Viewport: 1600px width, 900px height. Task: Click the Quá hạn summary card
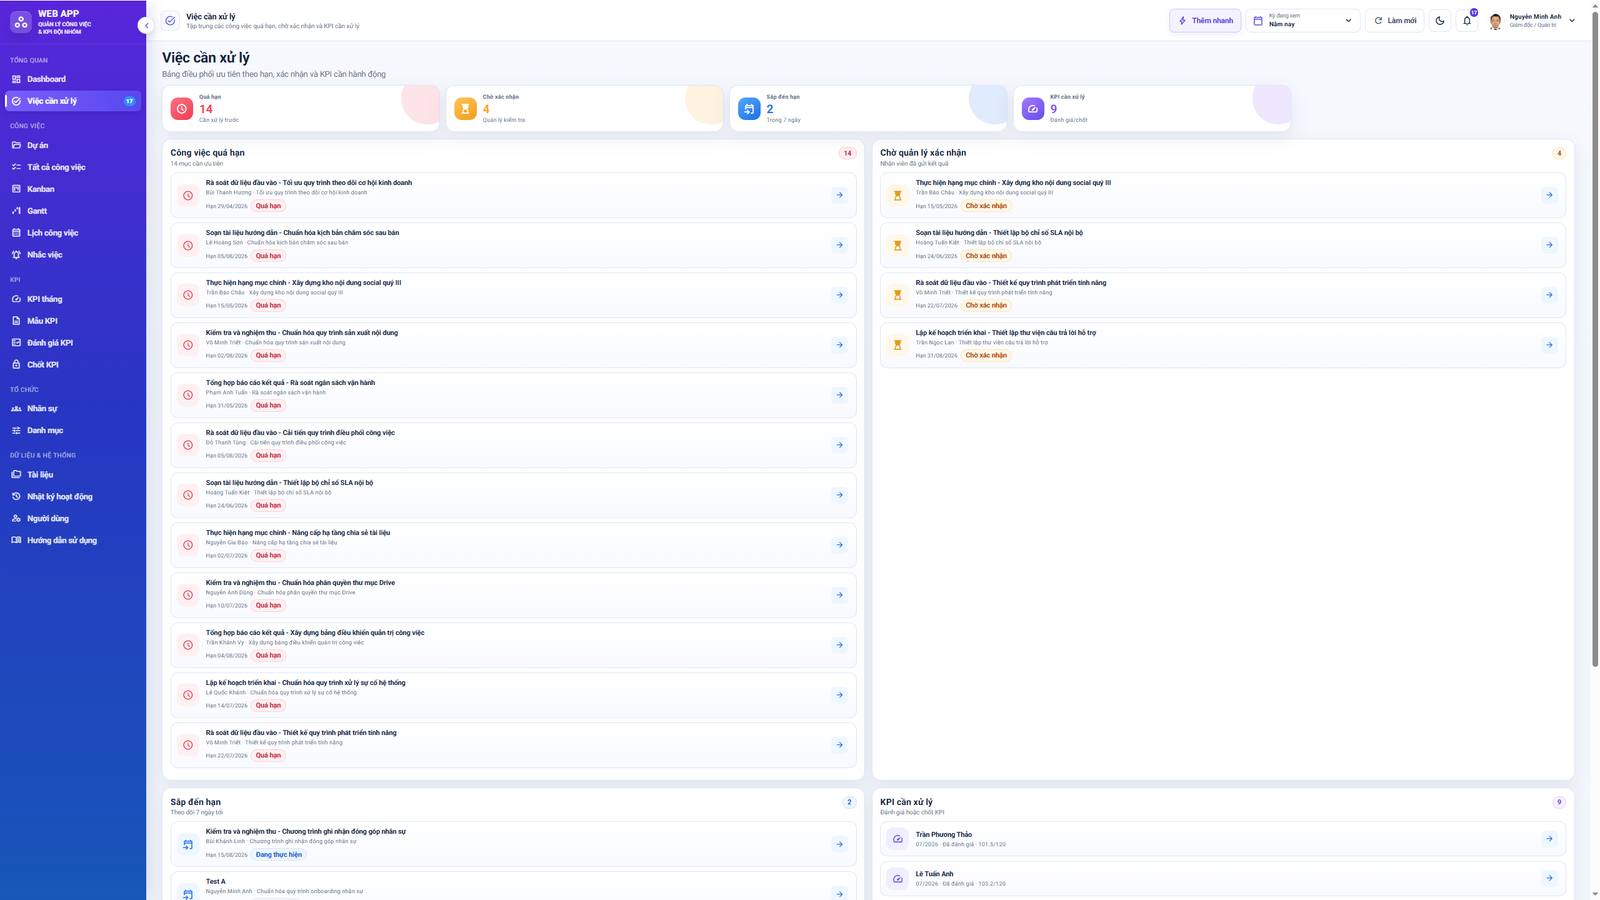tap(301, 108)
